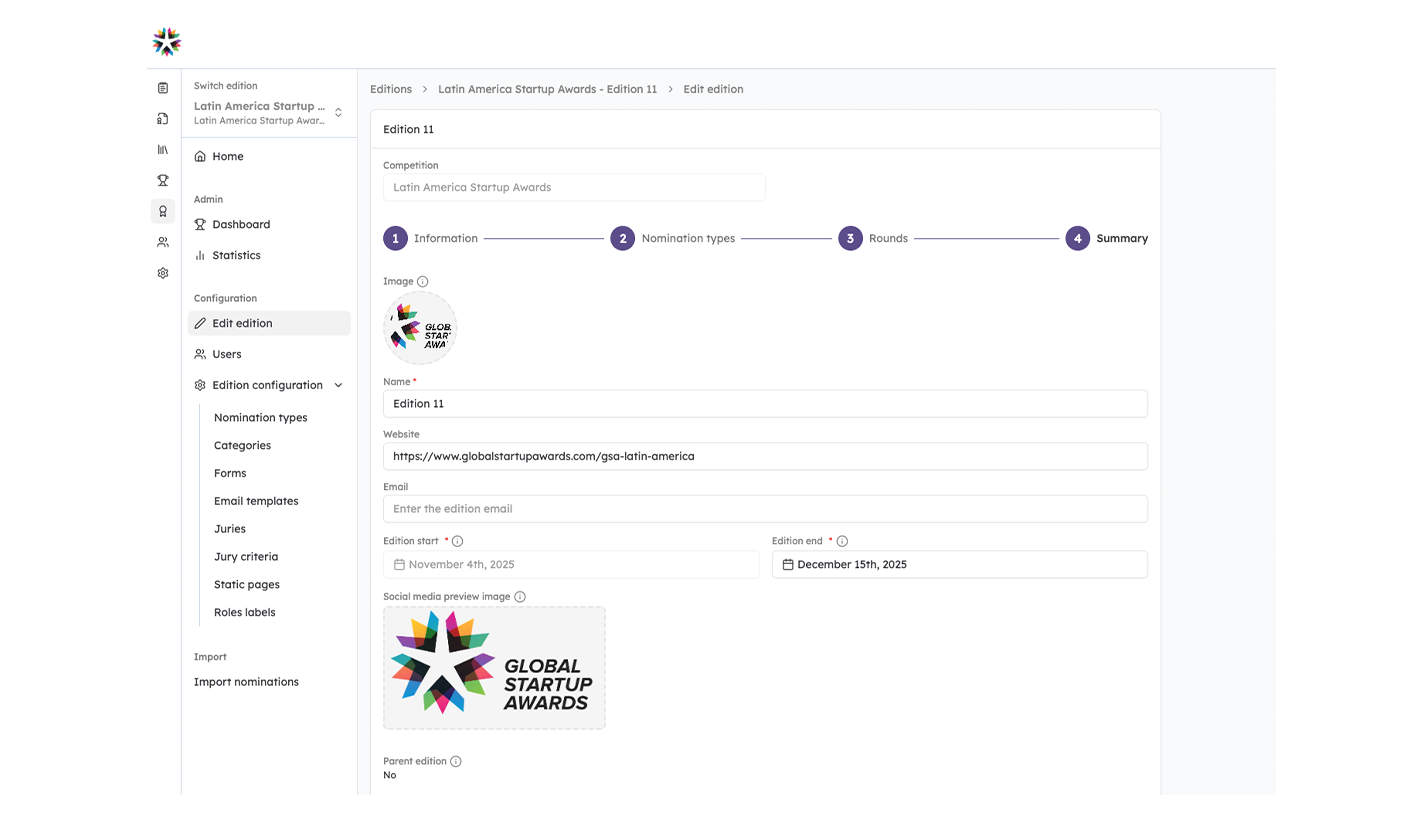Open the people icon in the icon rail
Screen dimensions: 1423x815
(x=163, y=242)
